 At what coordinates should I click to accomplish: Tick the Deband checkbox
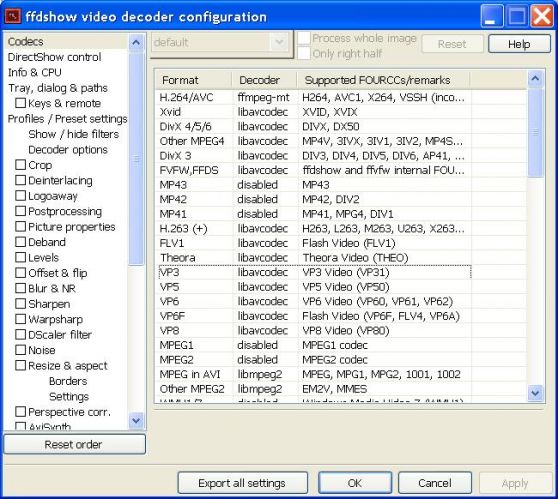coord(20,242)
